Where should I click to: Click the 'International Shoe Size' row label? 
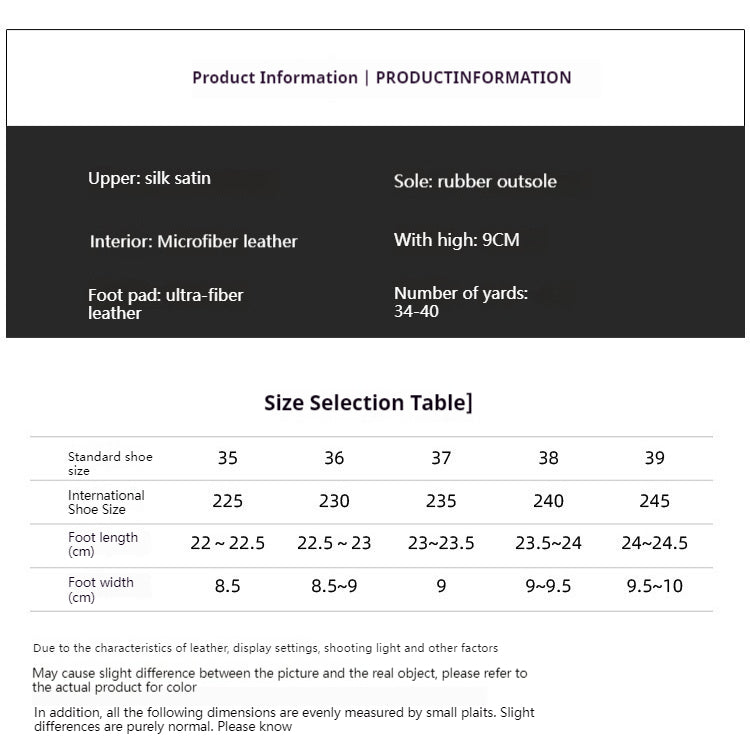click(106, 502)
